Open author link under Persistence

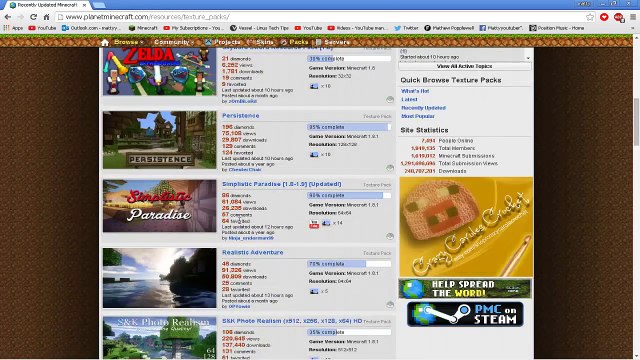[x=244, y=170]
